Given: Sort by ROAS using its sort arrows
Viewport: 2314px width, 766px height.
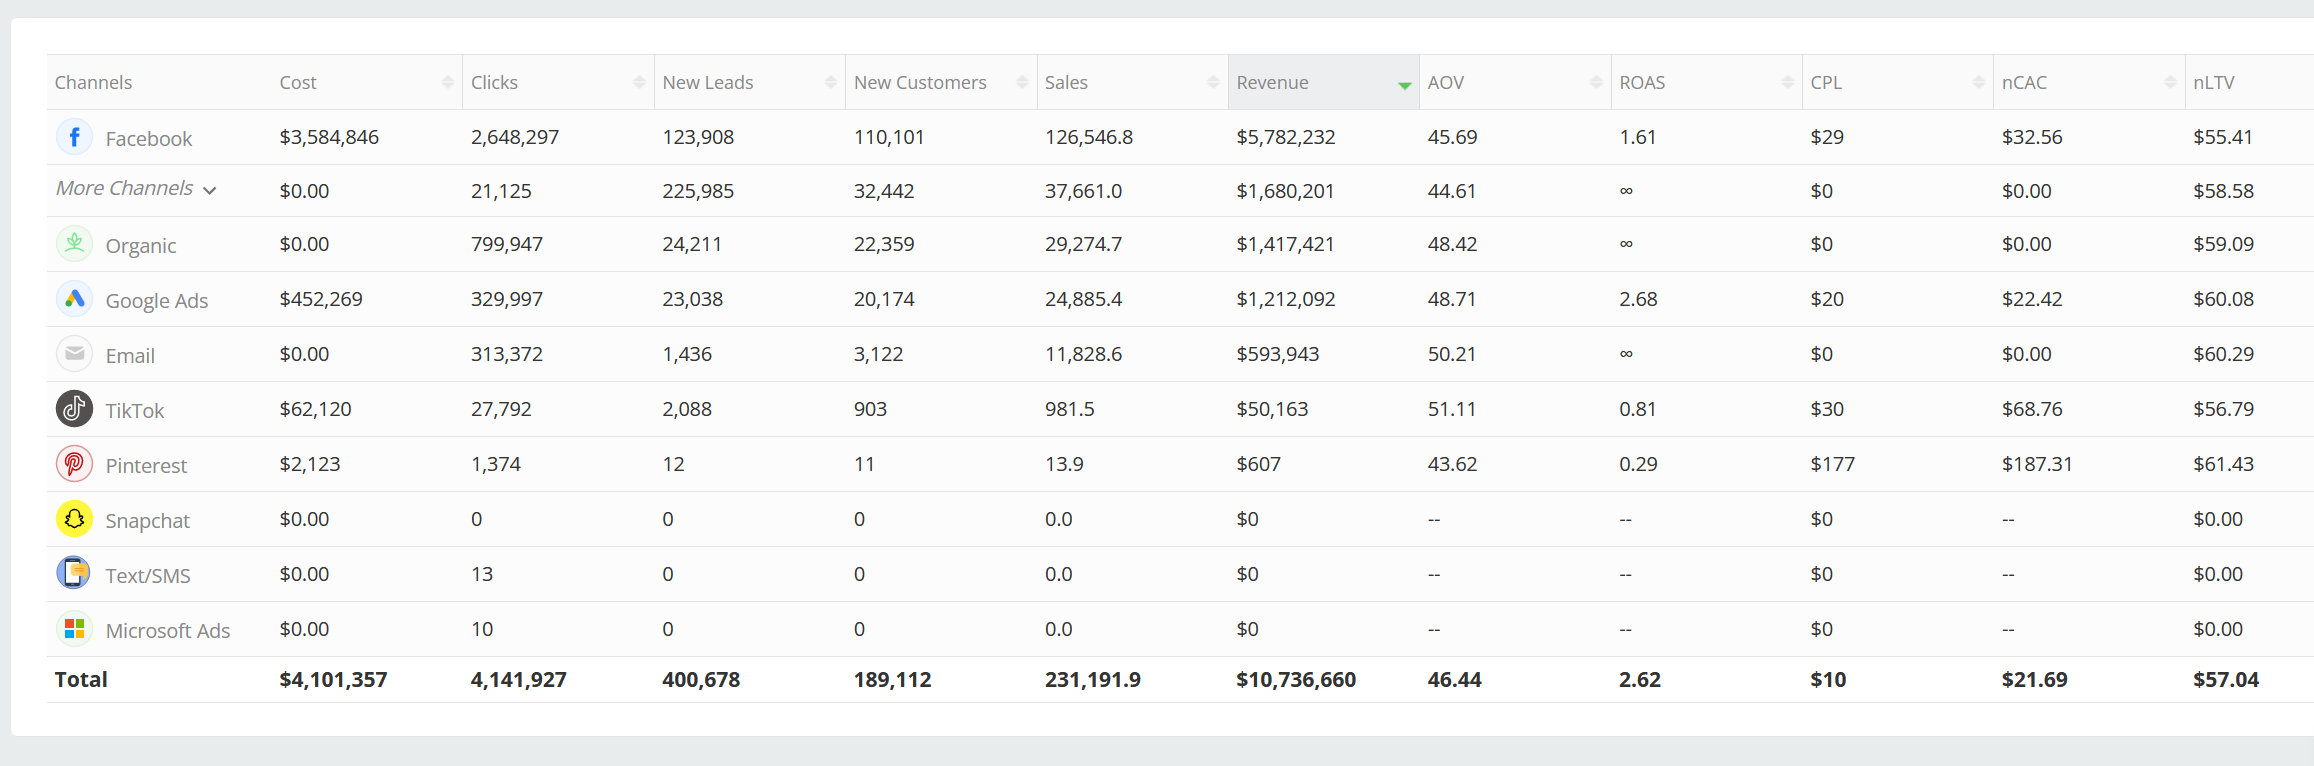Looking at the screenshot, I should tap(1788, 82).
